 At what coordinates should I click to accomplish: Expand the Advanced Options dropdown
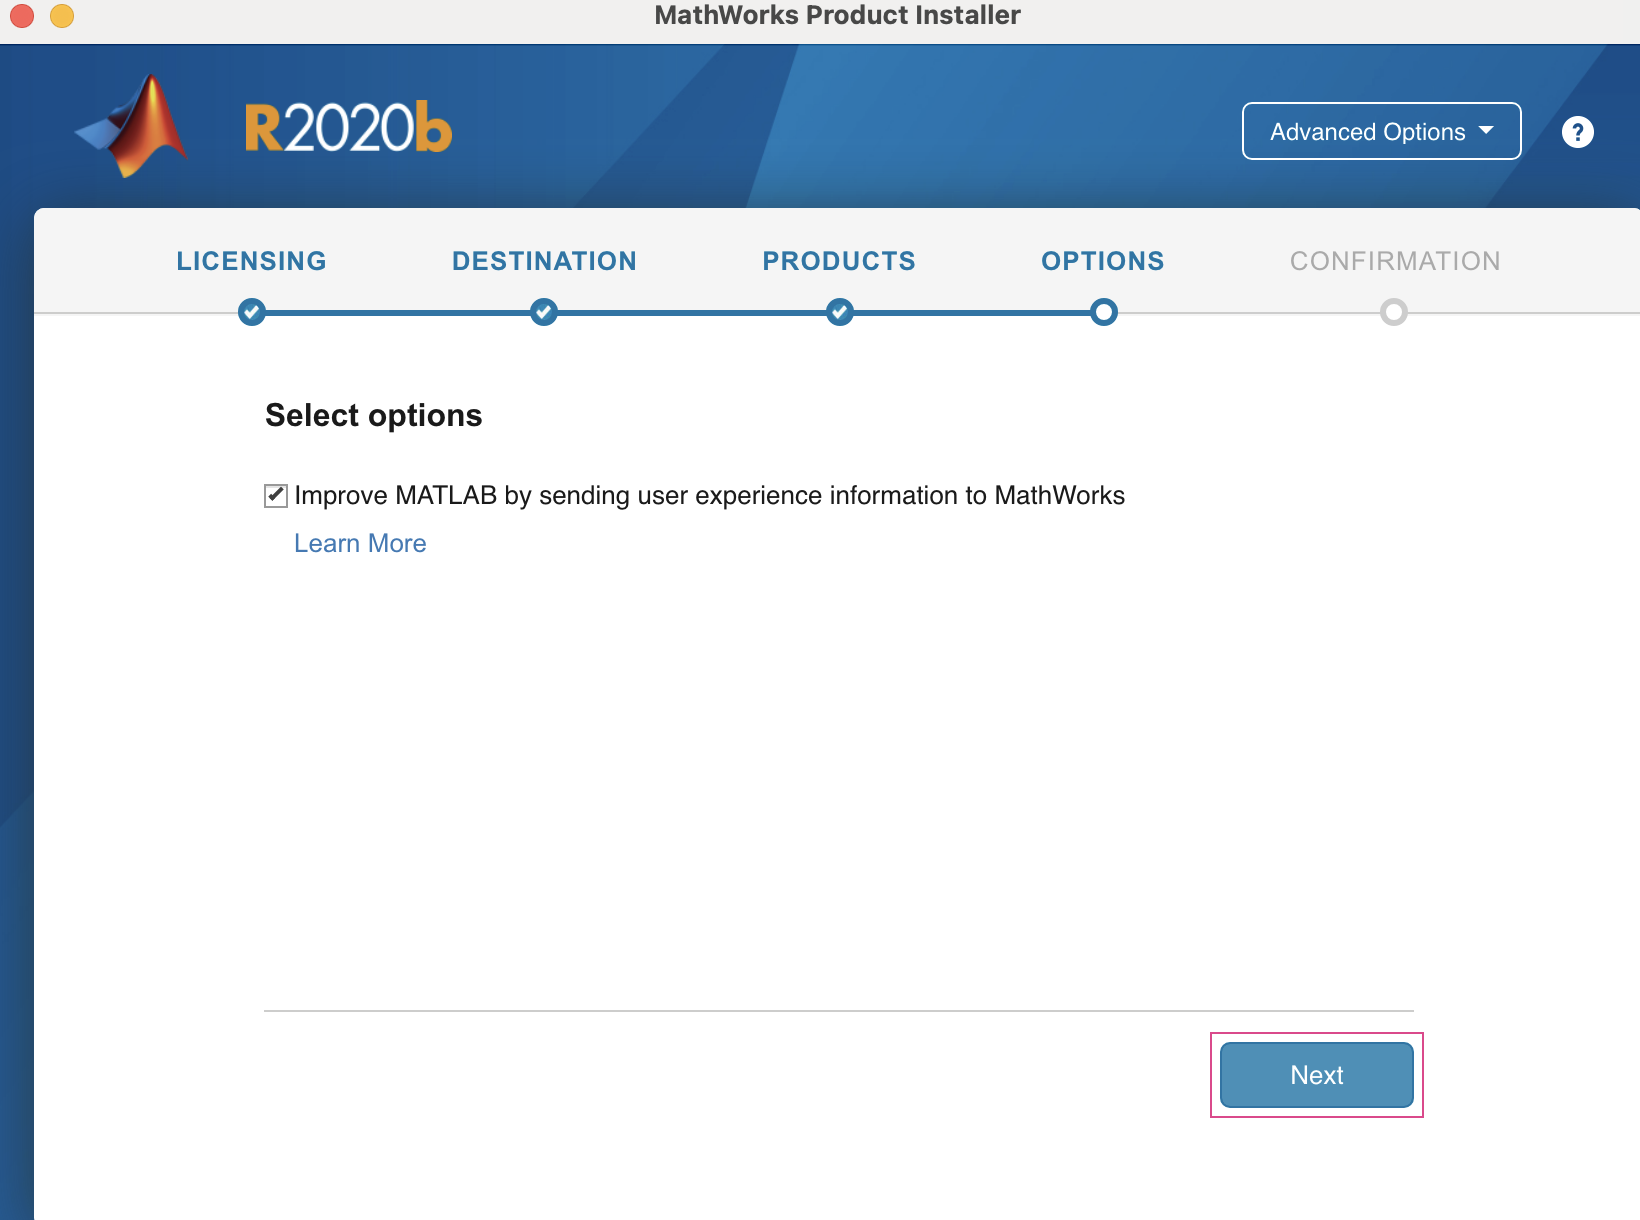point(1381,131)
